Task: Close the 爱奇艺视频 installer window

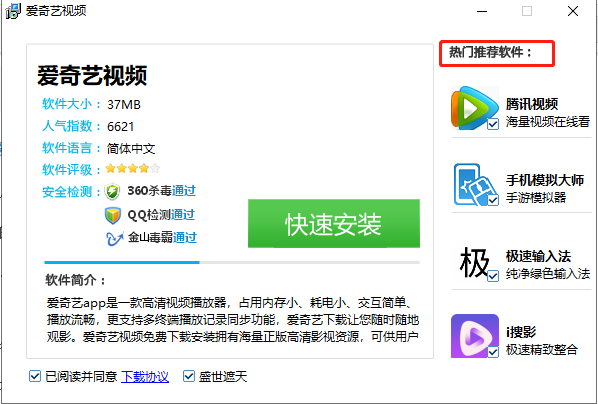Action: click(x=573, y=11)
